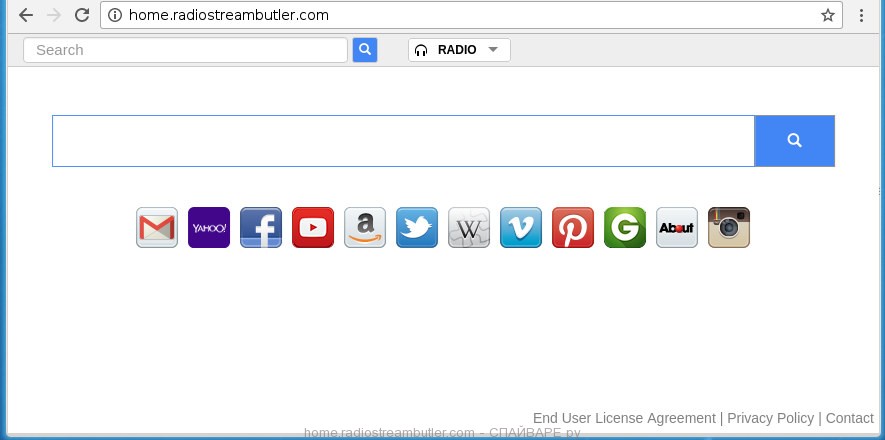This screenshot has width=885, height=440.
Task: Click the address bar URL
Action: point(229,15)
